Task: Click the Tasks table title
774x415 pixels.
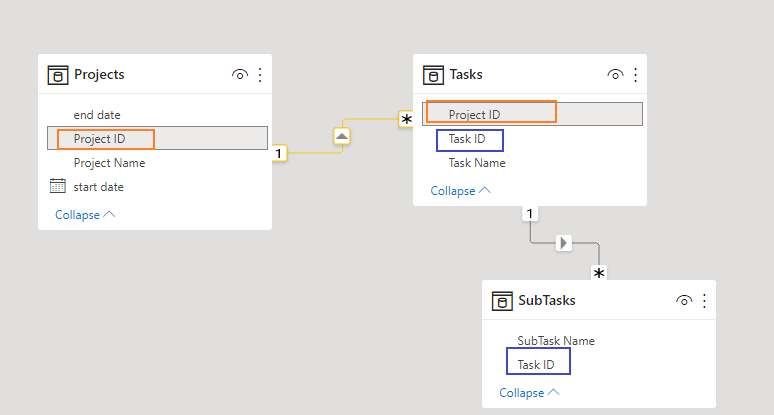Action: 466,75
